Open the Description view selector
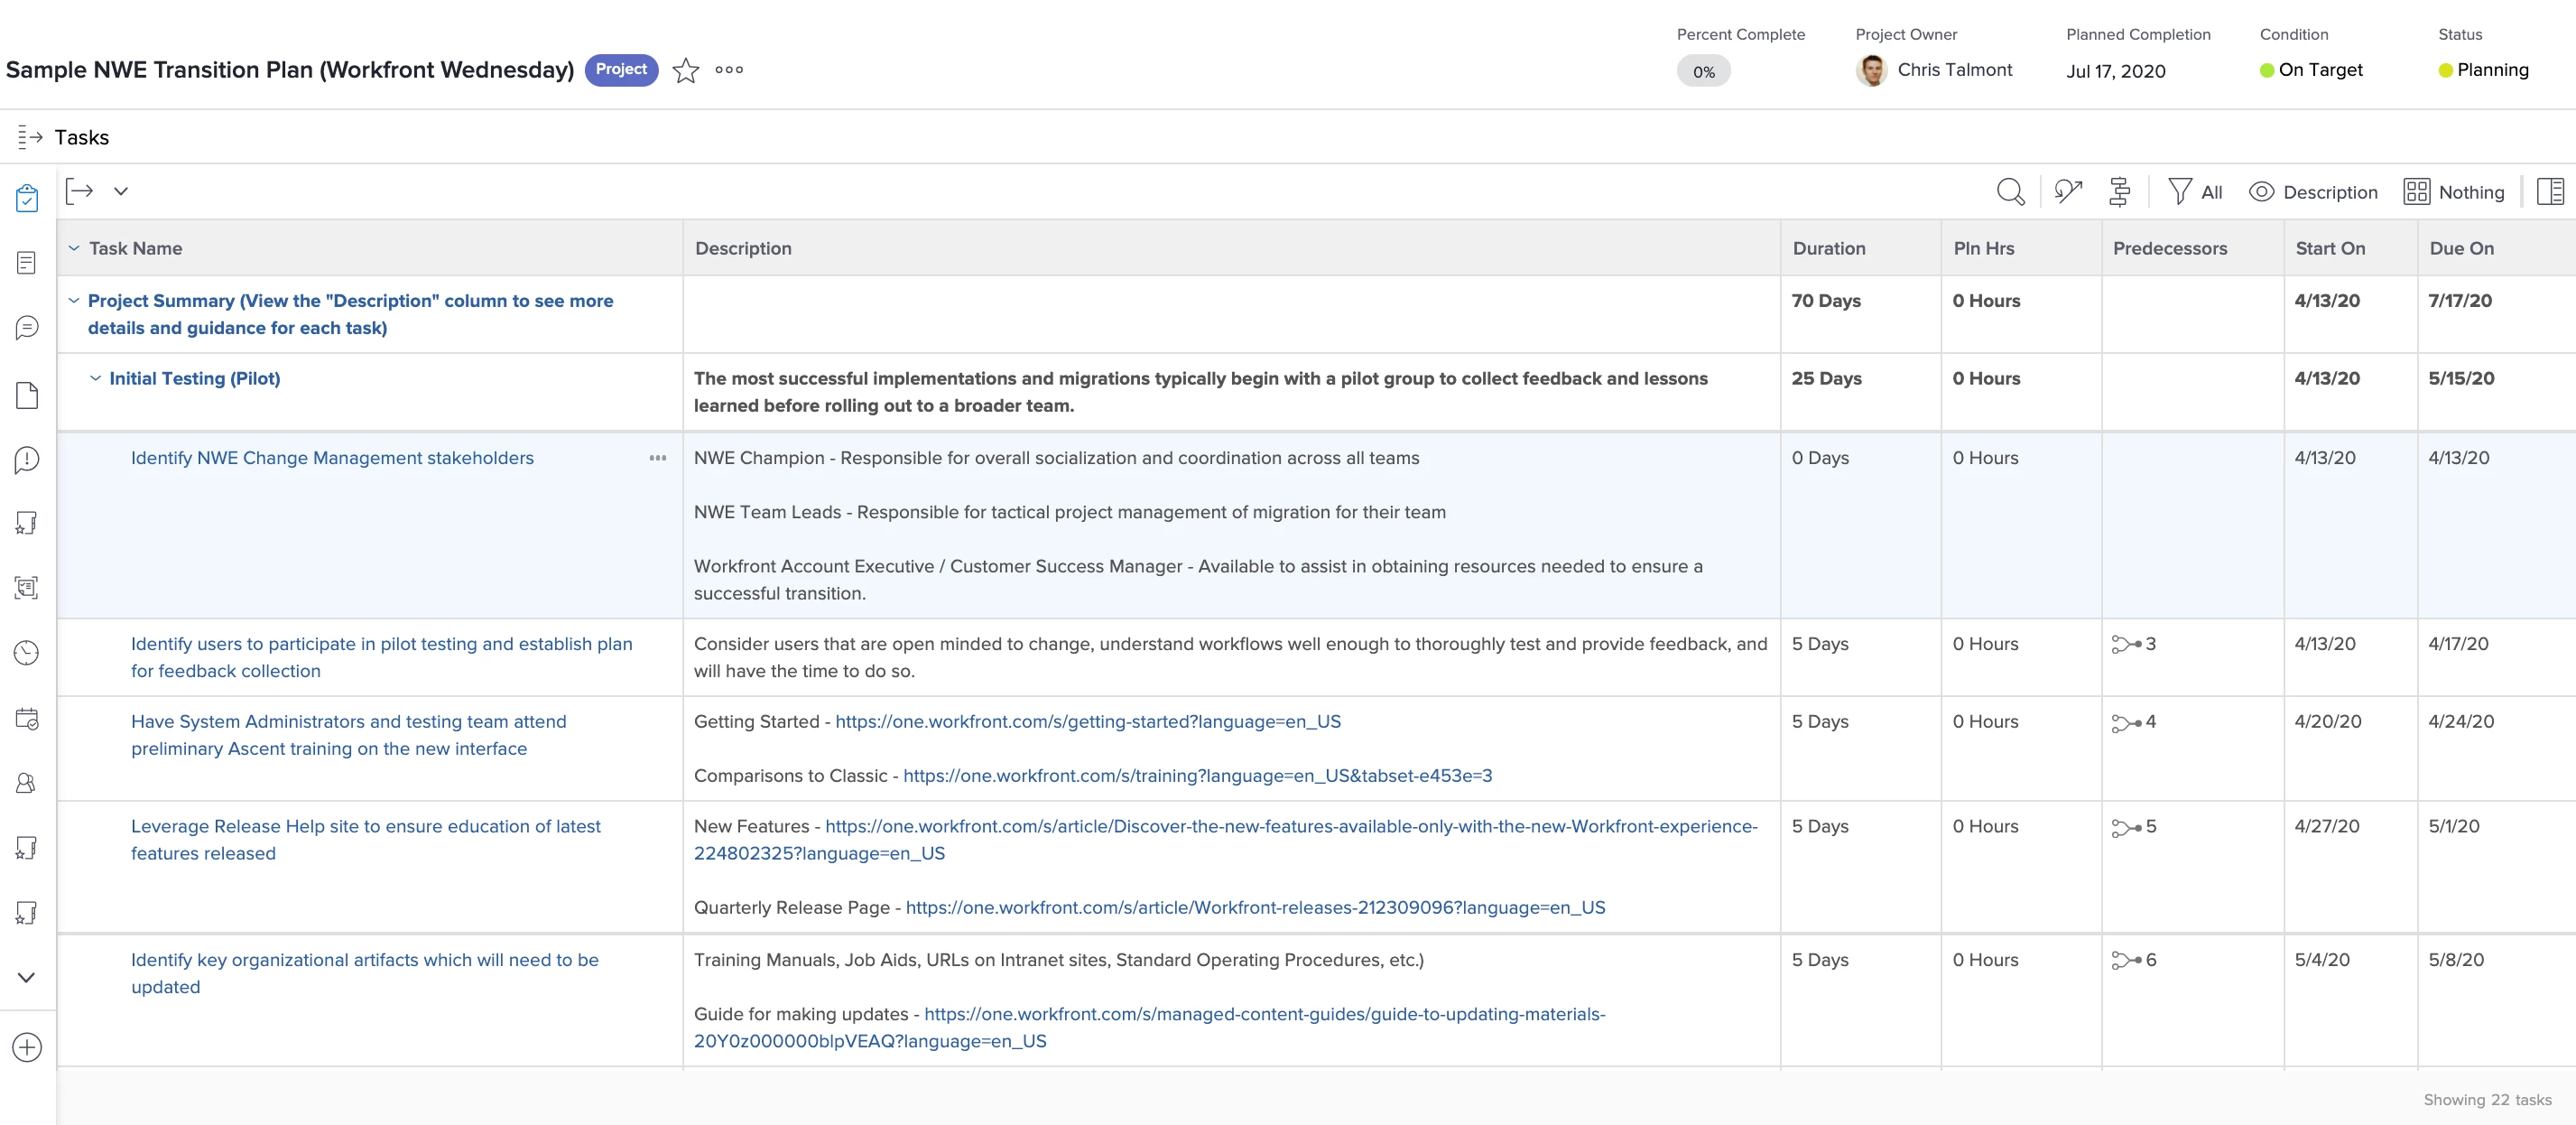The height and width of the screenshot is (1125, 2576). 2313,192
